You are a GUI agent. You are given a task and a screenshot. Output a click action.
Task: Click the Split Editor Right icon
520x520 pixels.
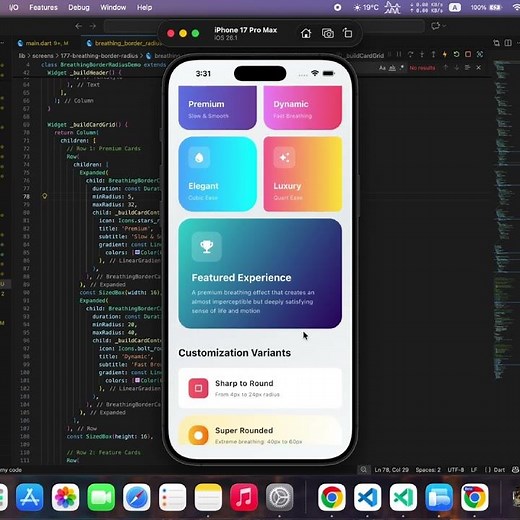[508, 43]
